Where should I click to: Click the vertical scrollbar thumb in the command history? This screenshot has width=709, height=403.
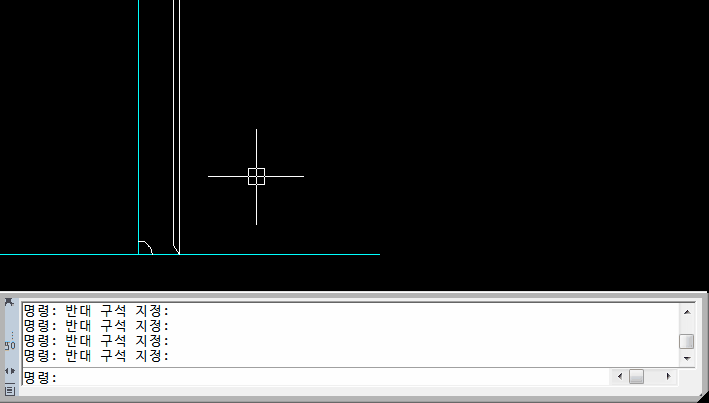[687, 341]
